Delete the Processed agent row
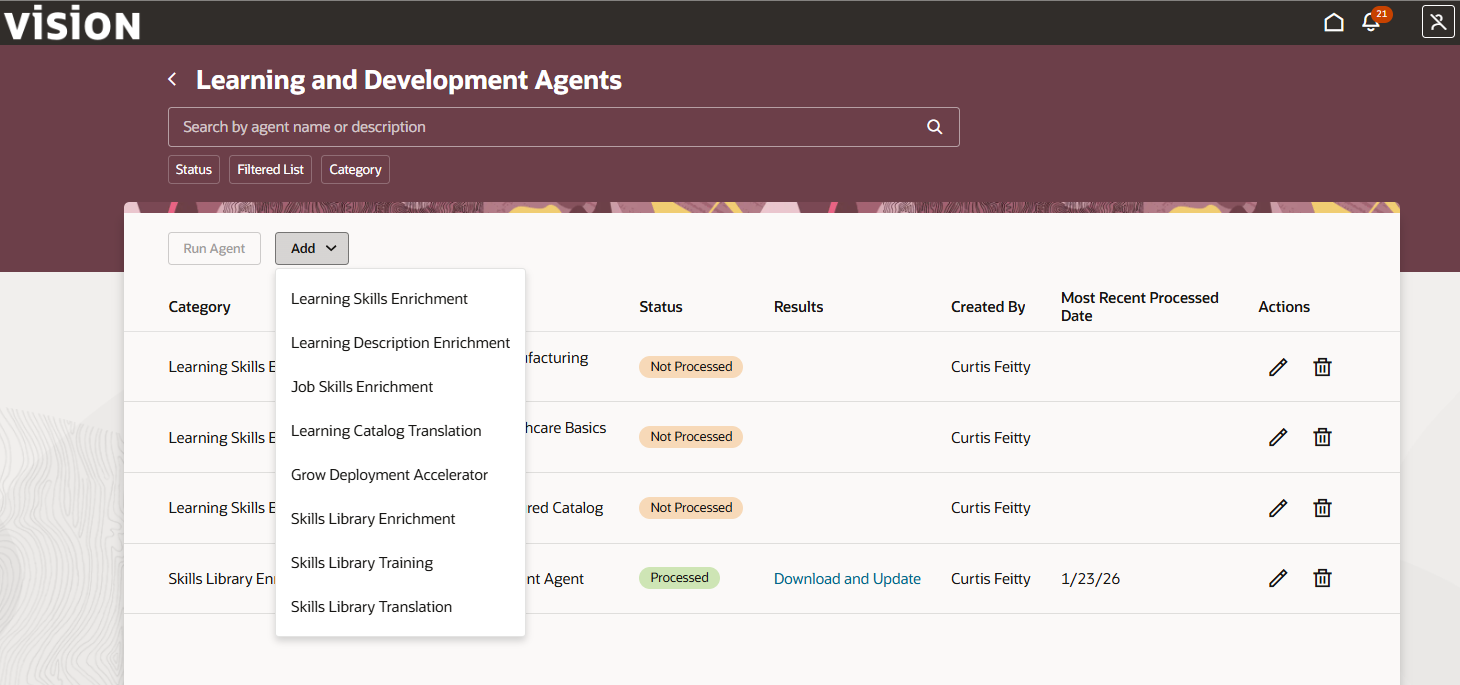The image size is (1460, 685). tap(1322, 578)
